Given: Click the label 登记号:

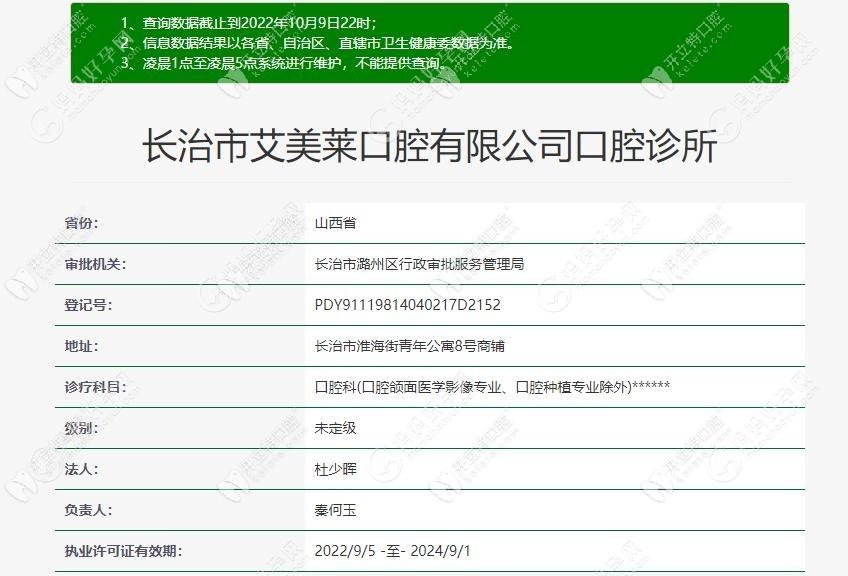Looking at the screenshot, I should [x=88, y=305].
